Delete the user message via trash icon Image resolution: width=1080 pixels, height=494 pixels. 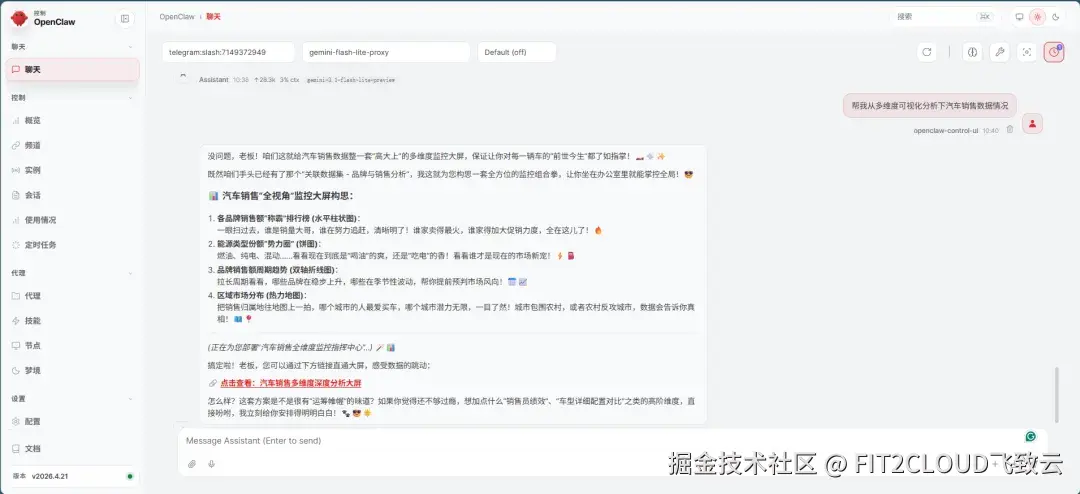pyautogui.click(x=1010, y=130)
